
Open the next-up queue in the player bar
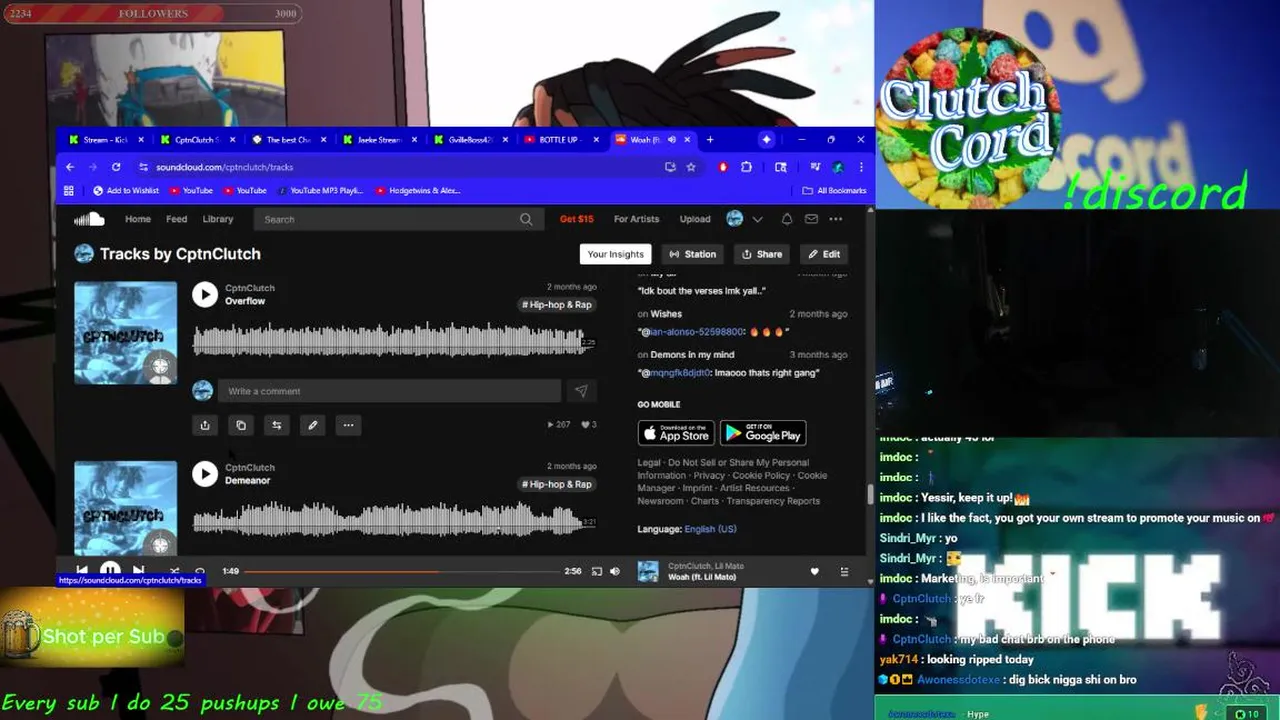click(844, 571)
